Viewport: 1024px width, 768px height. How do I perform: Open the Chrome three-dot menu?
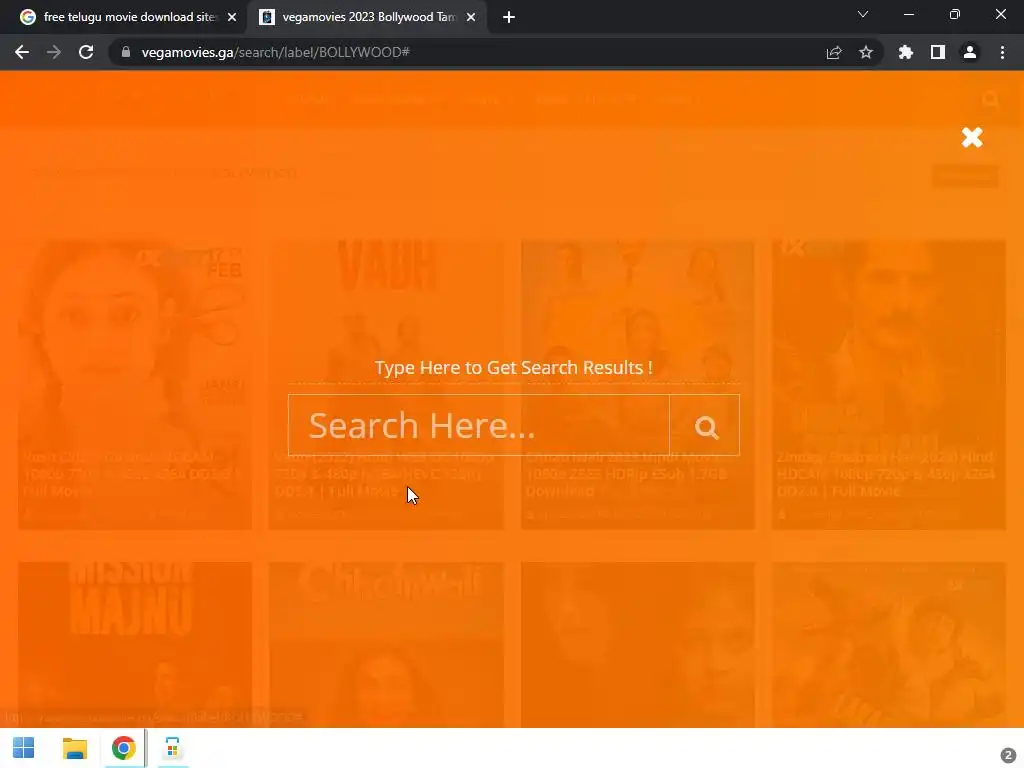(x=1002, y=52)
